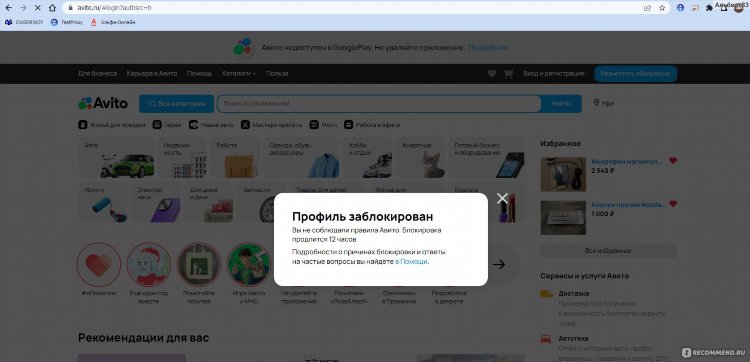Open the 'Недвижимость' category tile
The height and width of the screenshot is (362, 750).
pos(182,158)
